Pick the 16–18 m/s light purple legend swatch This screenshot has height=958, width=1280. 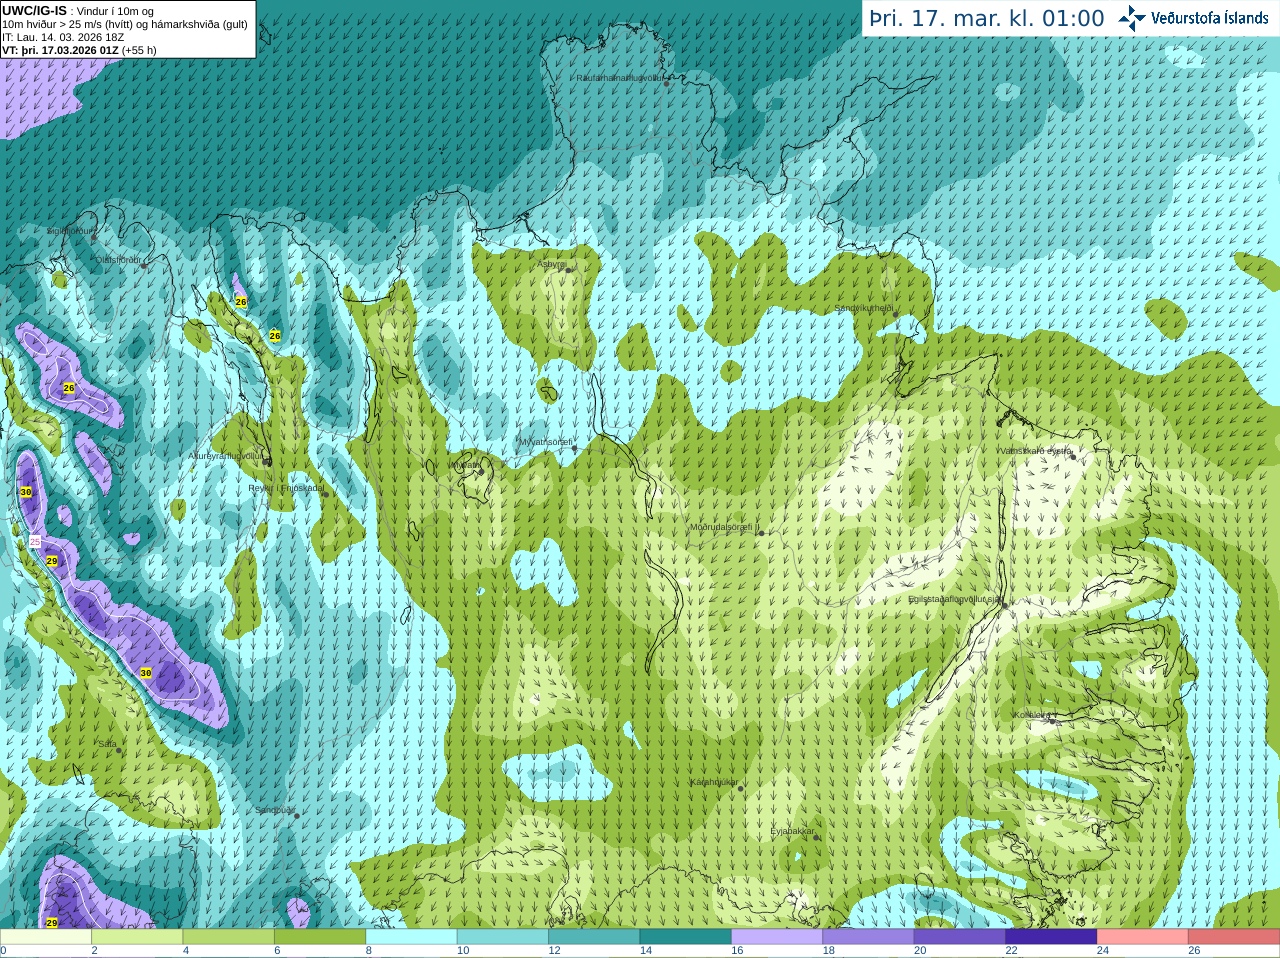[777, 937]
